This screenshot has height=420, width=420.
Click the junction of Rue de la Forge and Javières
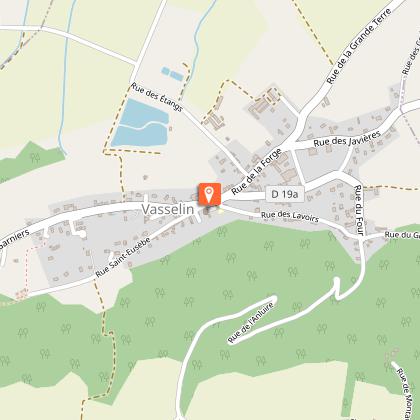tap(295, 145)
